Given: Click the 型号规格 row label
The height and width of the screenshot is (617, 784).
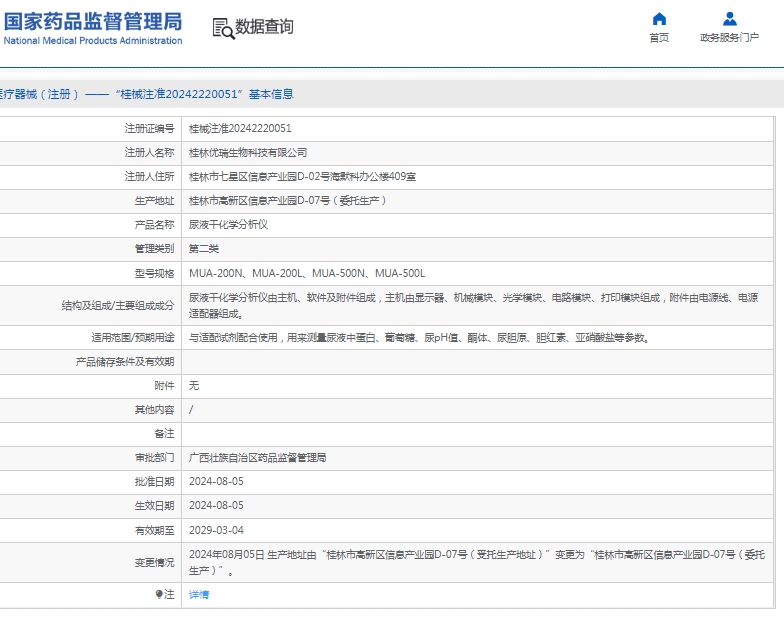Looking at the screenshot, I should click(x=154, y=274).
